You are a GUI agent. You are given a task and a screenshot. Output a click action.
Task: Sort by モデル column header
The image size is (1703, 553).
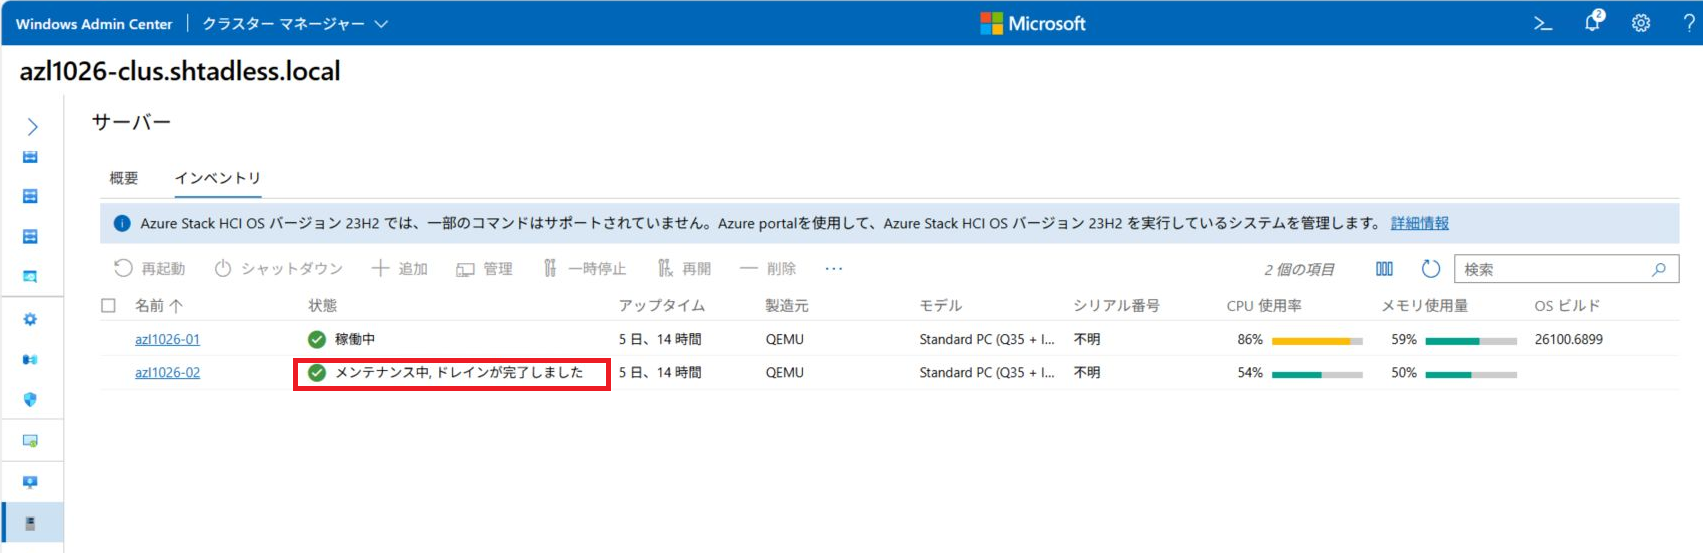[940, 306]
